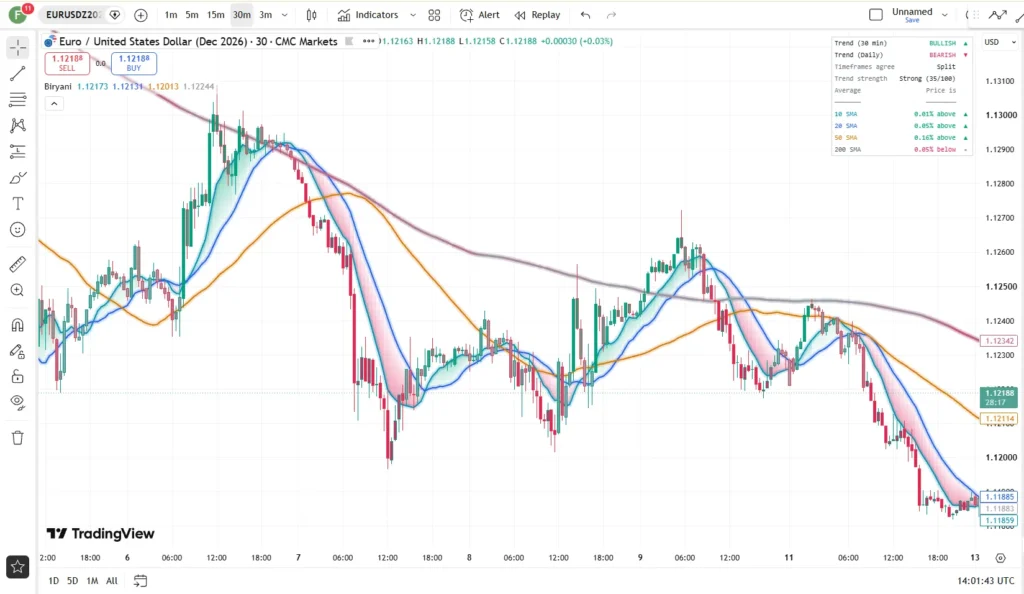This screenshot has width=1024, height=594.
Task: Hide all drawings with the eye icon
Action: point(18,402)
